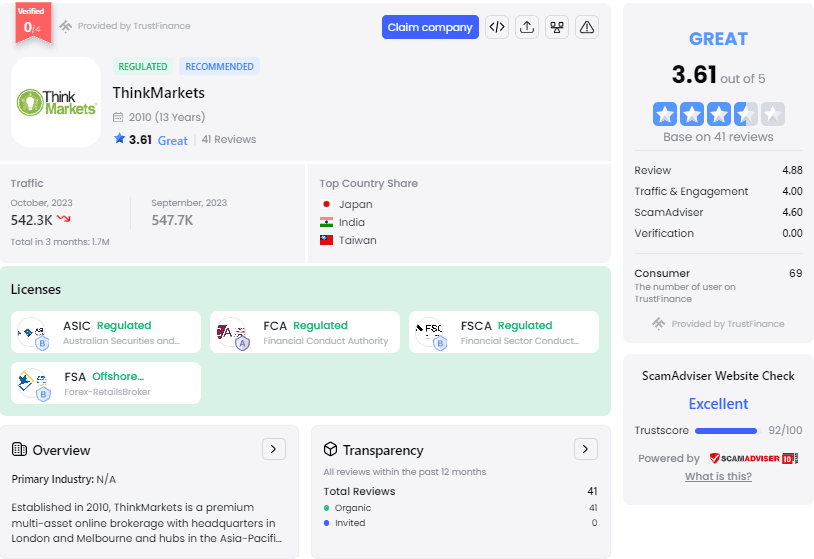Click 'Total in 3 months: 1.7M' text
This screenshot has height=559, width=814.
[60, 242]
